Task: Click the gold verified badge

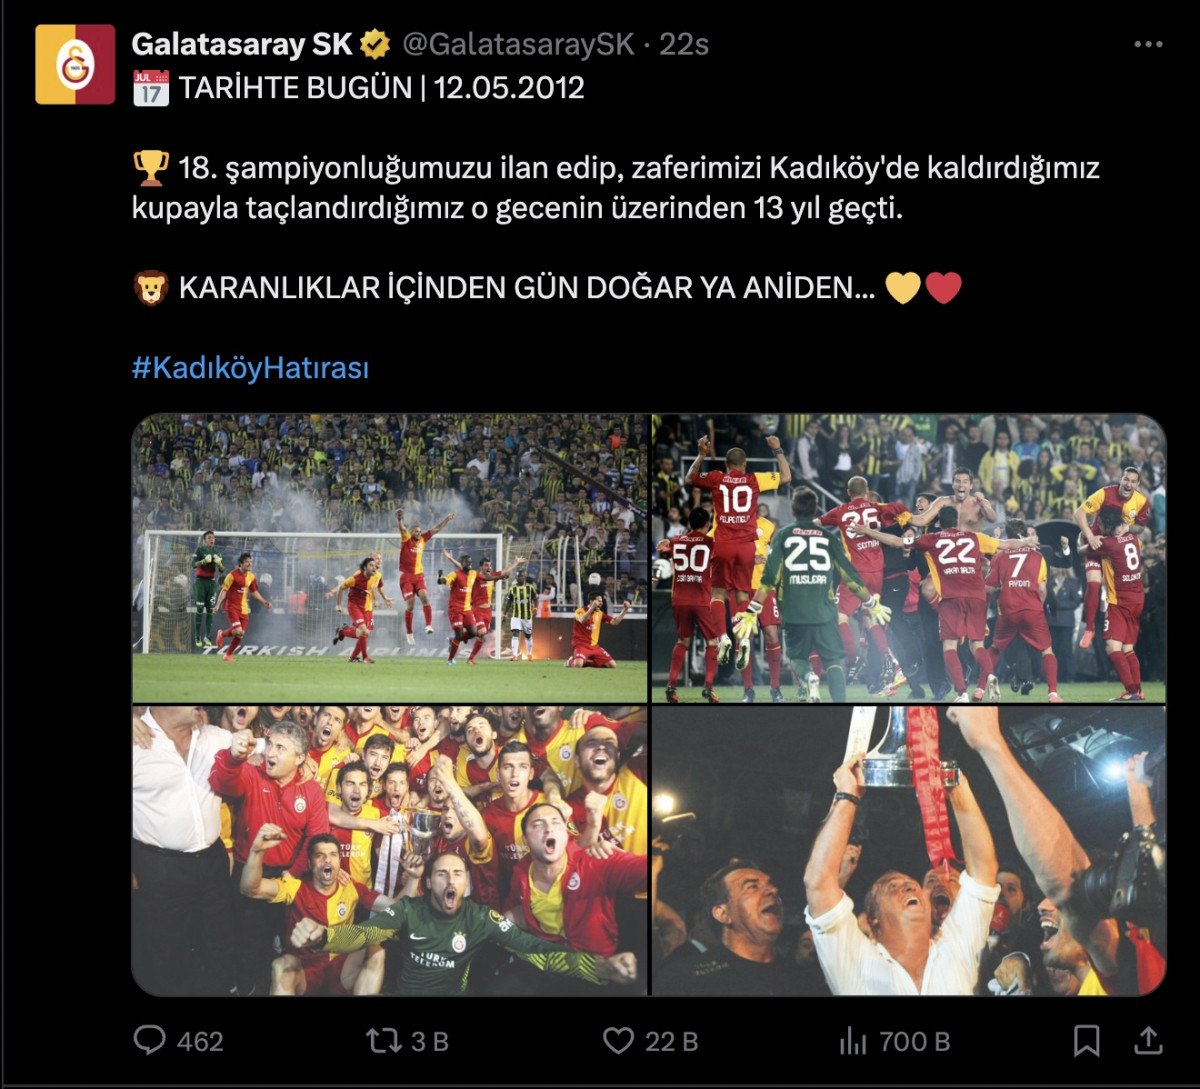Action: 376,45
